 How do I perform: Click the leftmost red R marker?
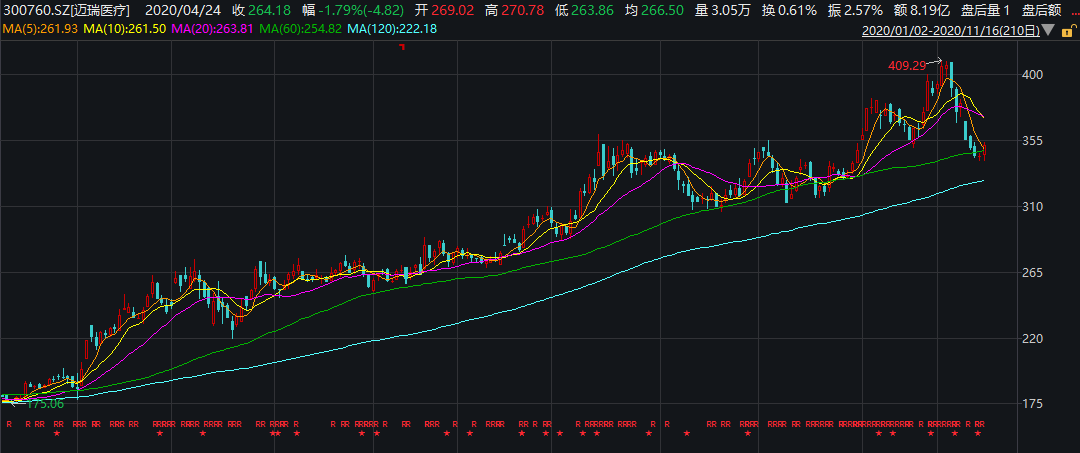click(x=8, y=424)
